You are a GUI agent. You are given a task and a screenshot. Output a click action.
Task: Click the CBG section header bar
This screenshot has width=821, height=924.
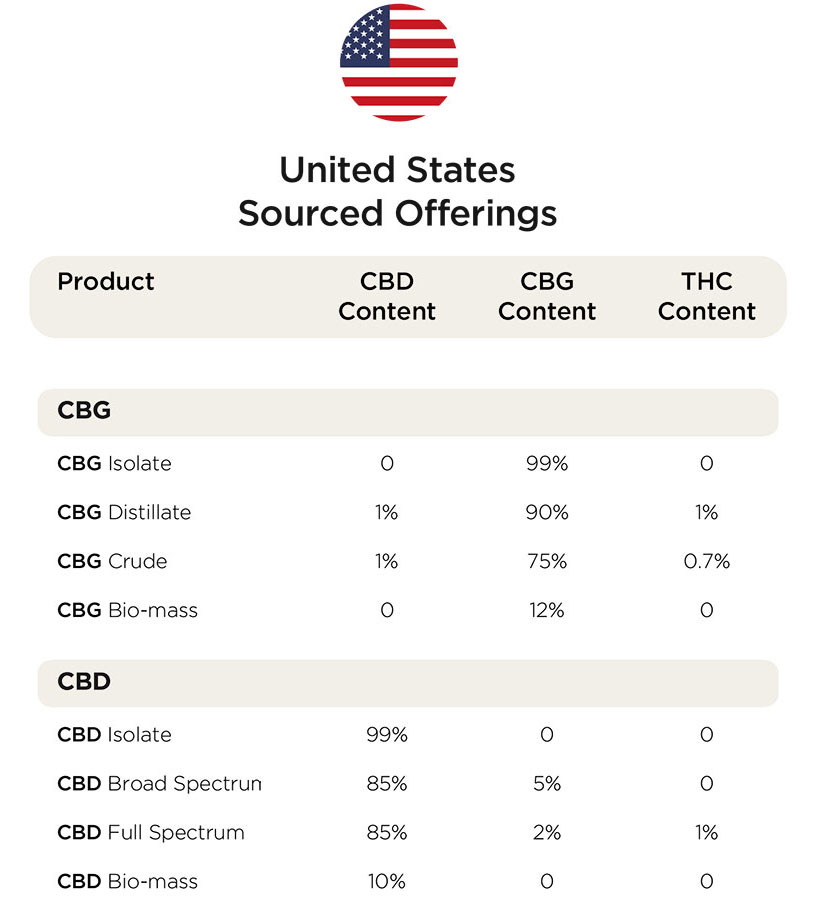408,412
